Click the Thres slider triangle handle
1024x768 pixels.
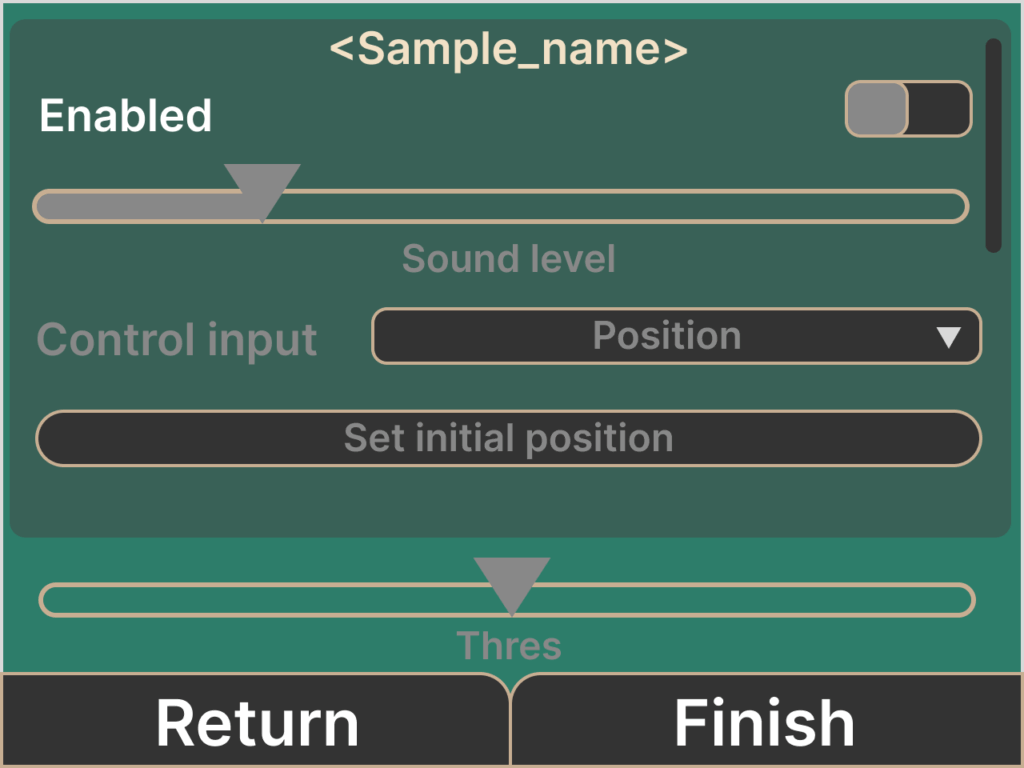pyautogui.click(x=512, y=580)
